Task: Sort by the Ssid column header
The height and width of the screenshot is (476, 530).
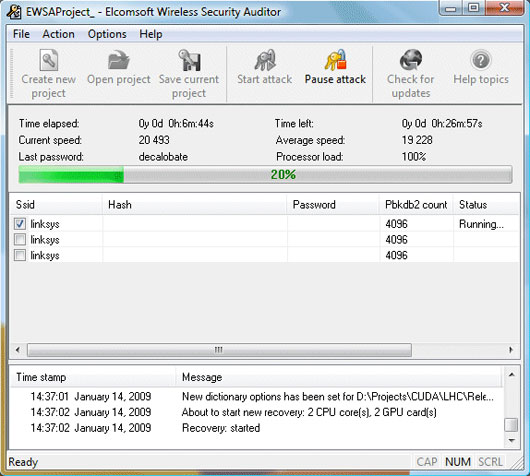Action: tap(56, 205)
